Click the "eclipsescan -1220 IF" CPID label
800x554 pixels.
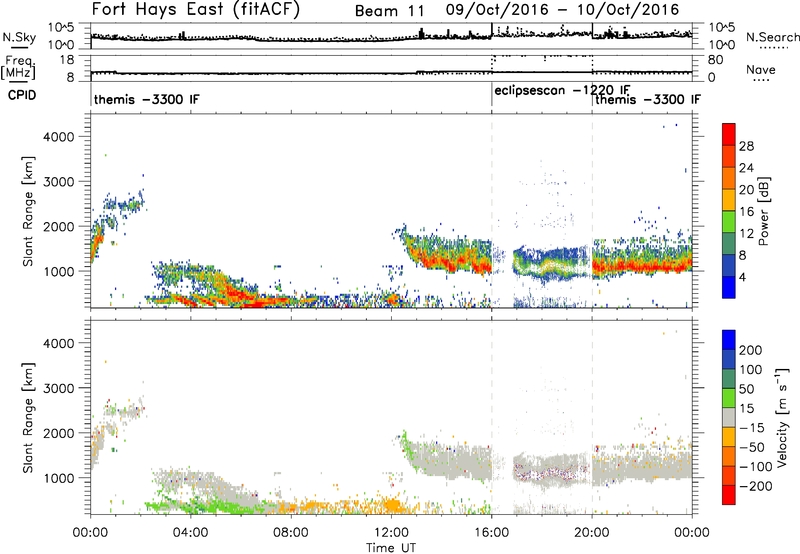[x=562, y=90]
